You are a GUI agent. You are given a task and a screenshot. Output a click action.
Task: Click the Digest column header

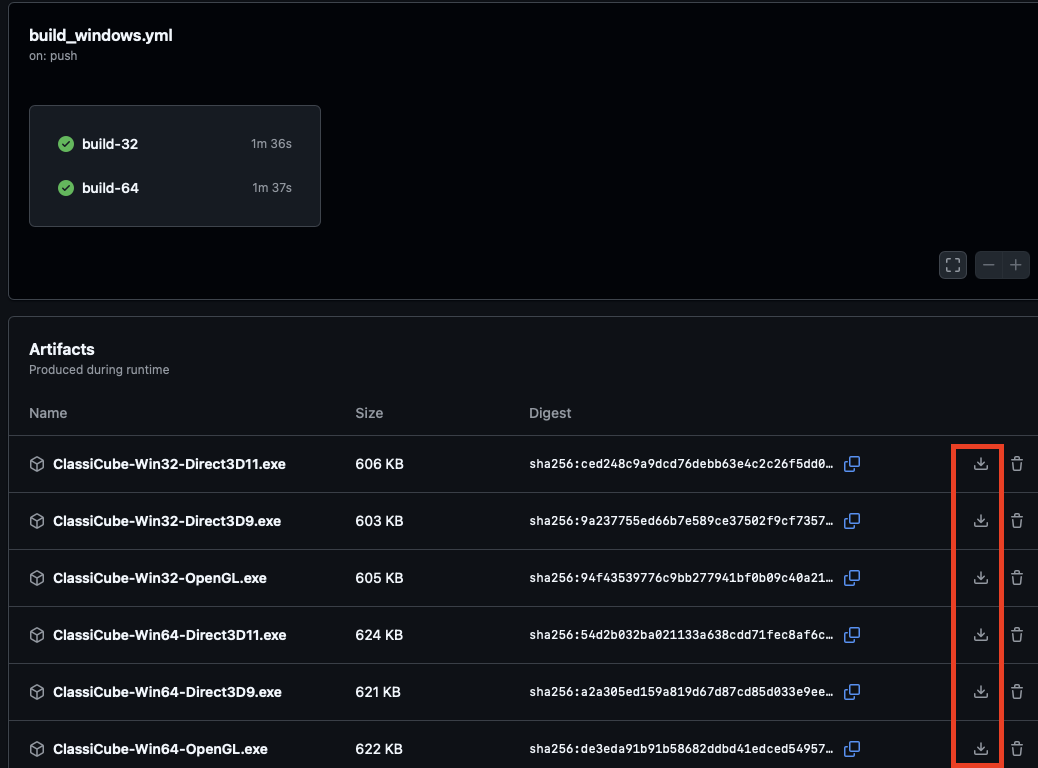click(x=550, y=413)
